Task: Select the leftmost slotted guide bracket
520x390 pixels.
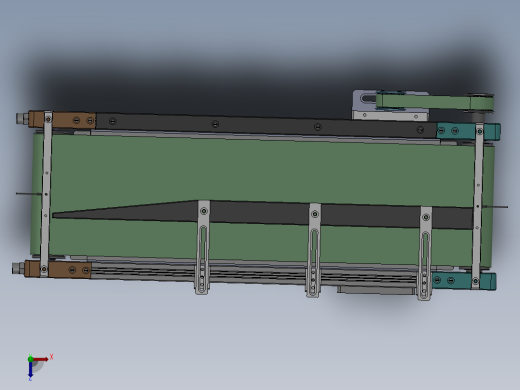Action: [x=203, y=247]
